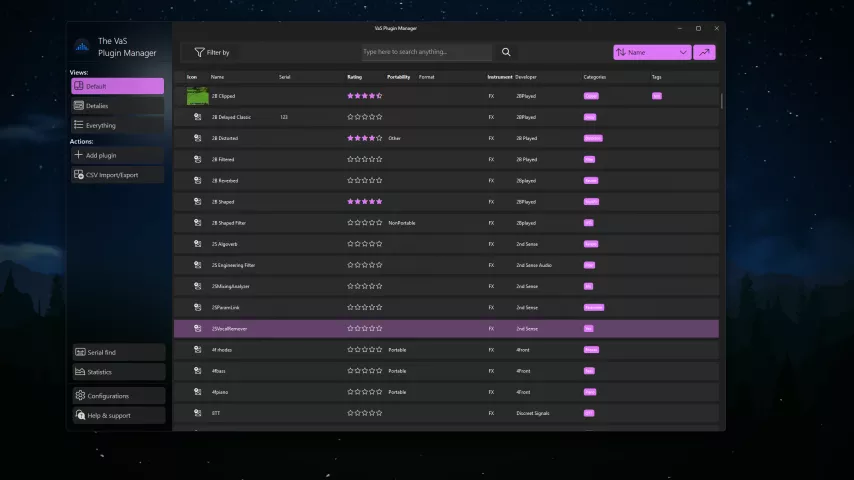Open Configurations
The width and height of the screenshot is (854, 480).
point(118,396)
